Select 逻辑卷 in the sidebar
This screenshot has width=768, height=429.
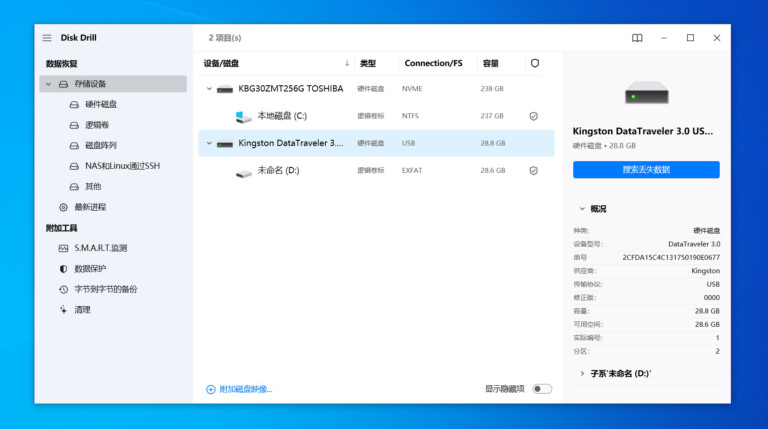[97, 125]
